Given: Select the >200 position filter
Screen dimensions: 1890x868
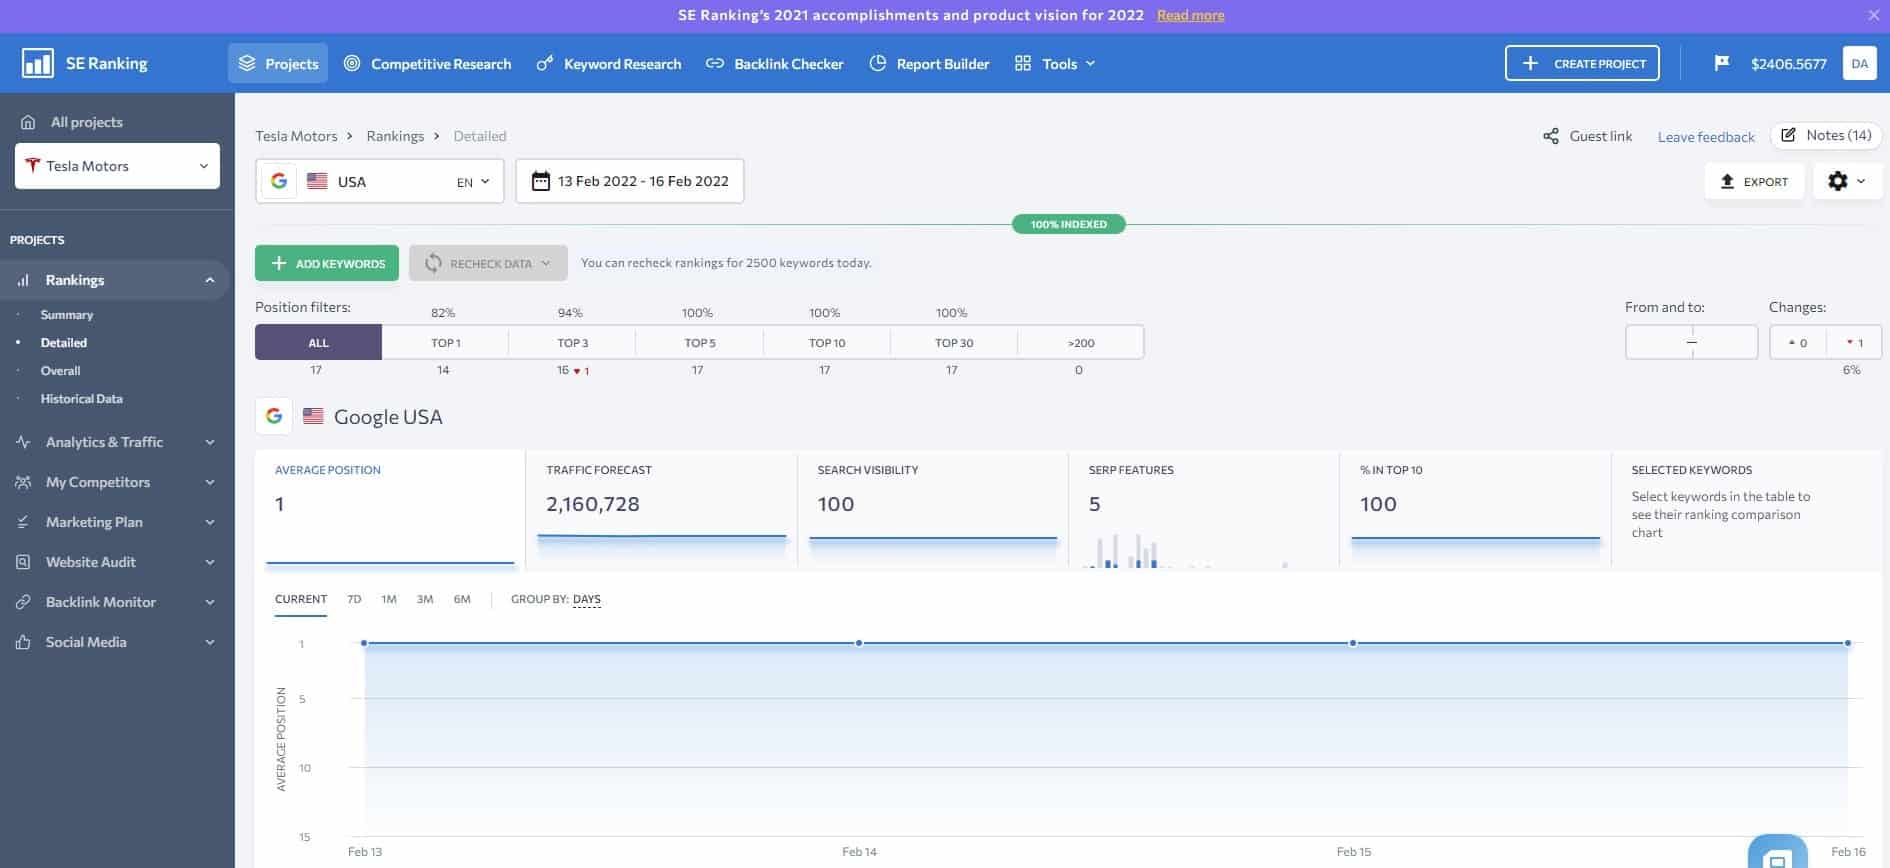Looking at the screenshot, I should click(1081, 342).
